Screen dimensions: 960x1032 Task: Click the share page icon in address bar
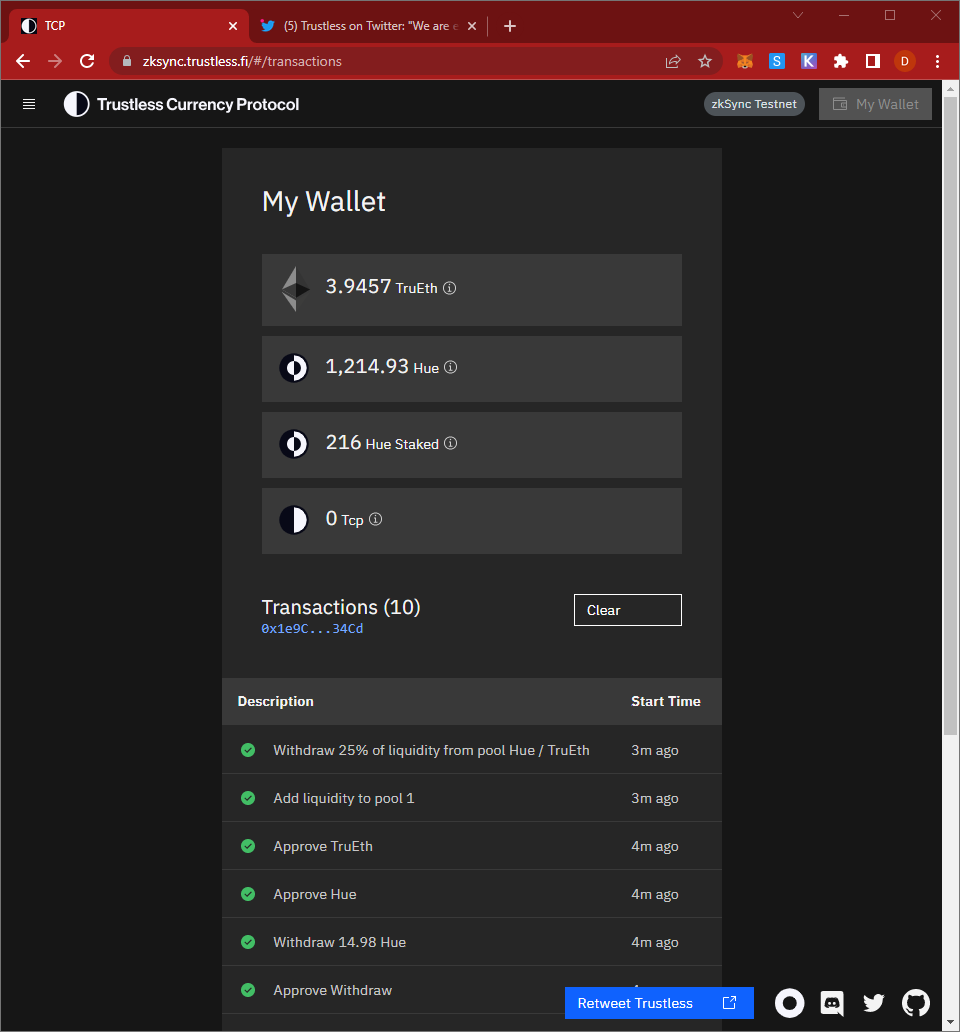pos(672,61)
